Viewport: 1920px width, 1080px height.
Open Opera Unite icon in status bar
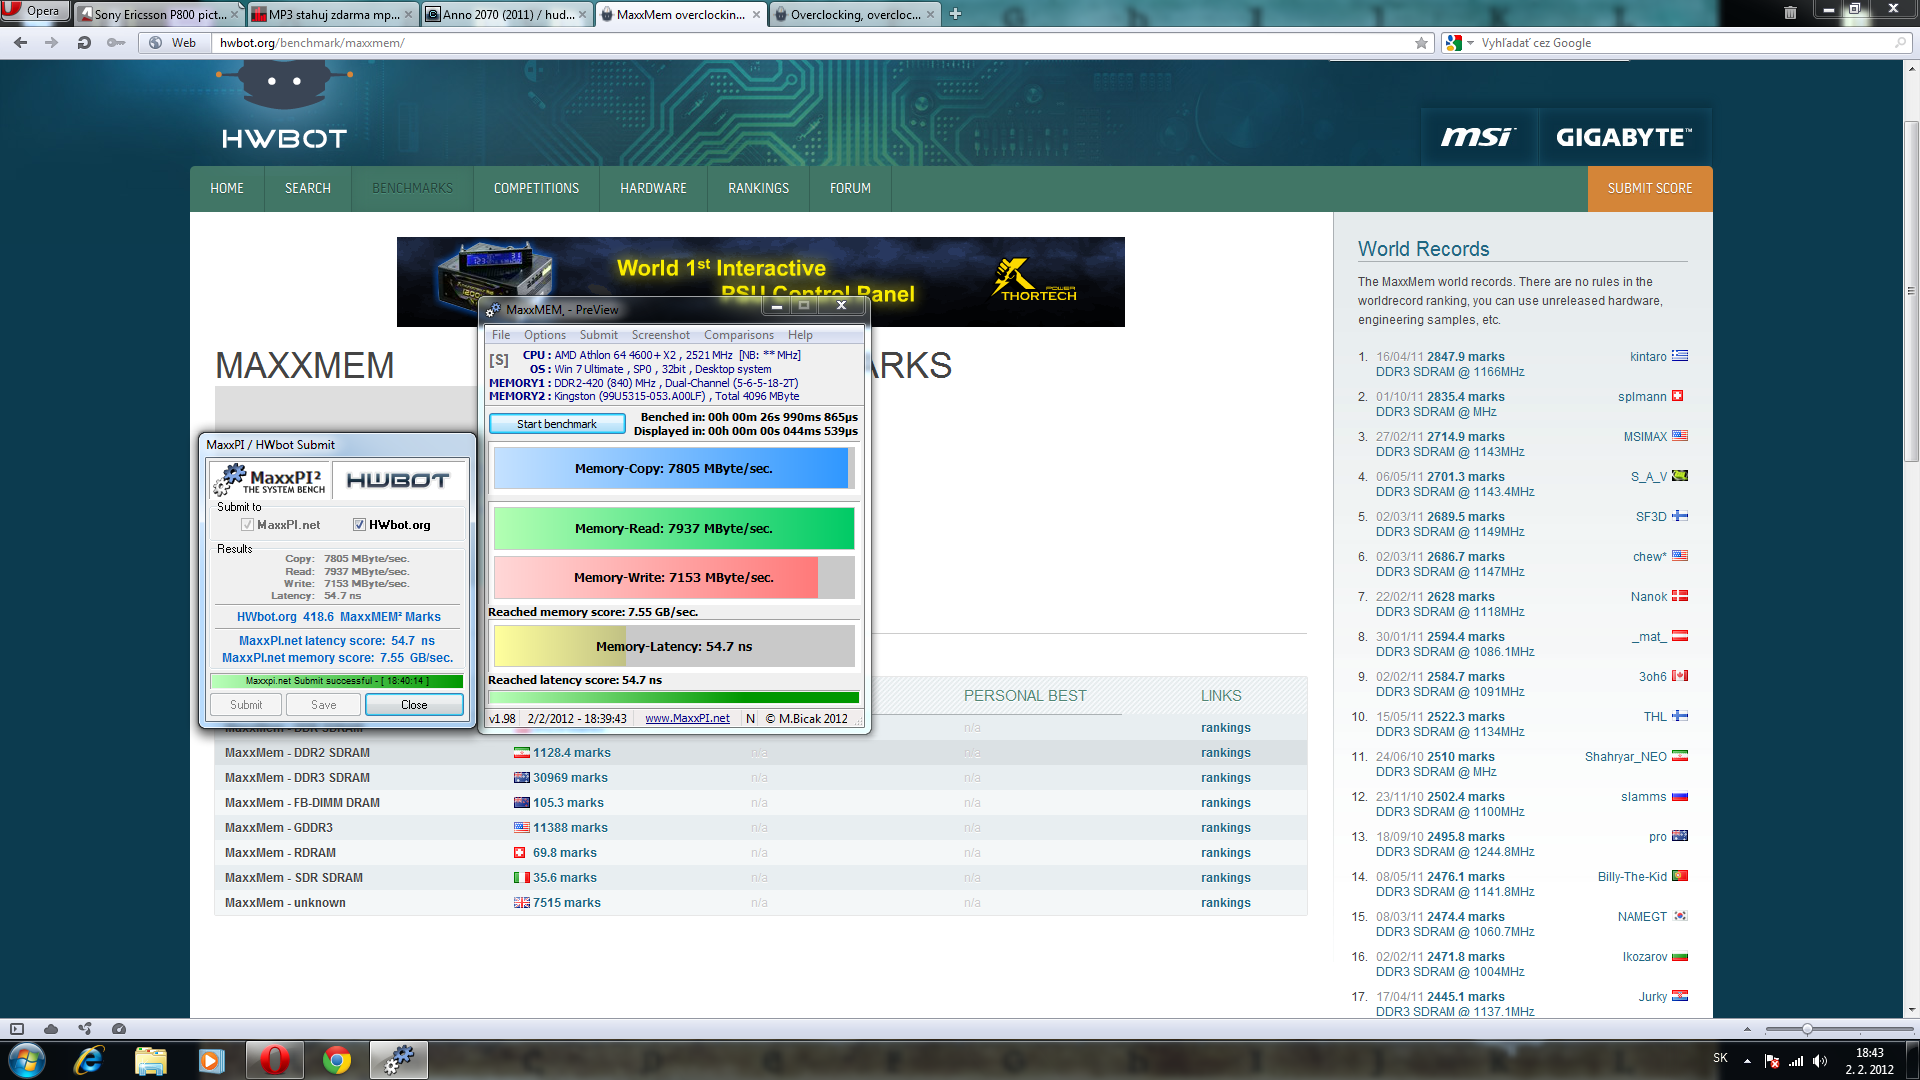coord(85,1029)
